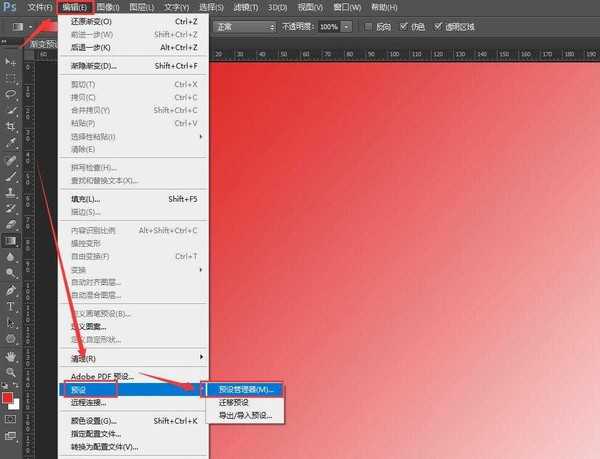This screenshot has height=459, width=600.
Task: Select the Crop tool
Action: coord(11,127)
